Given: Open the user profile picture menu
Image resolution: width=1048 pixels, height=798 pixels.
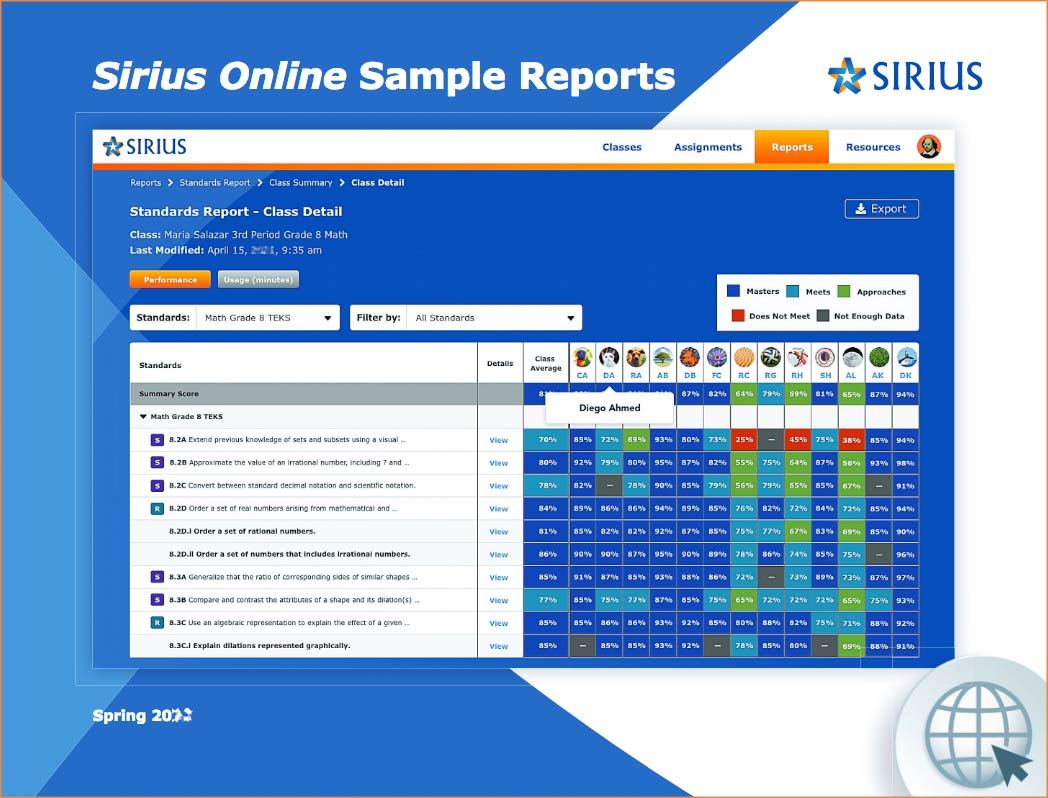Looking at the screenshot, I should (x=929, y=146).
